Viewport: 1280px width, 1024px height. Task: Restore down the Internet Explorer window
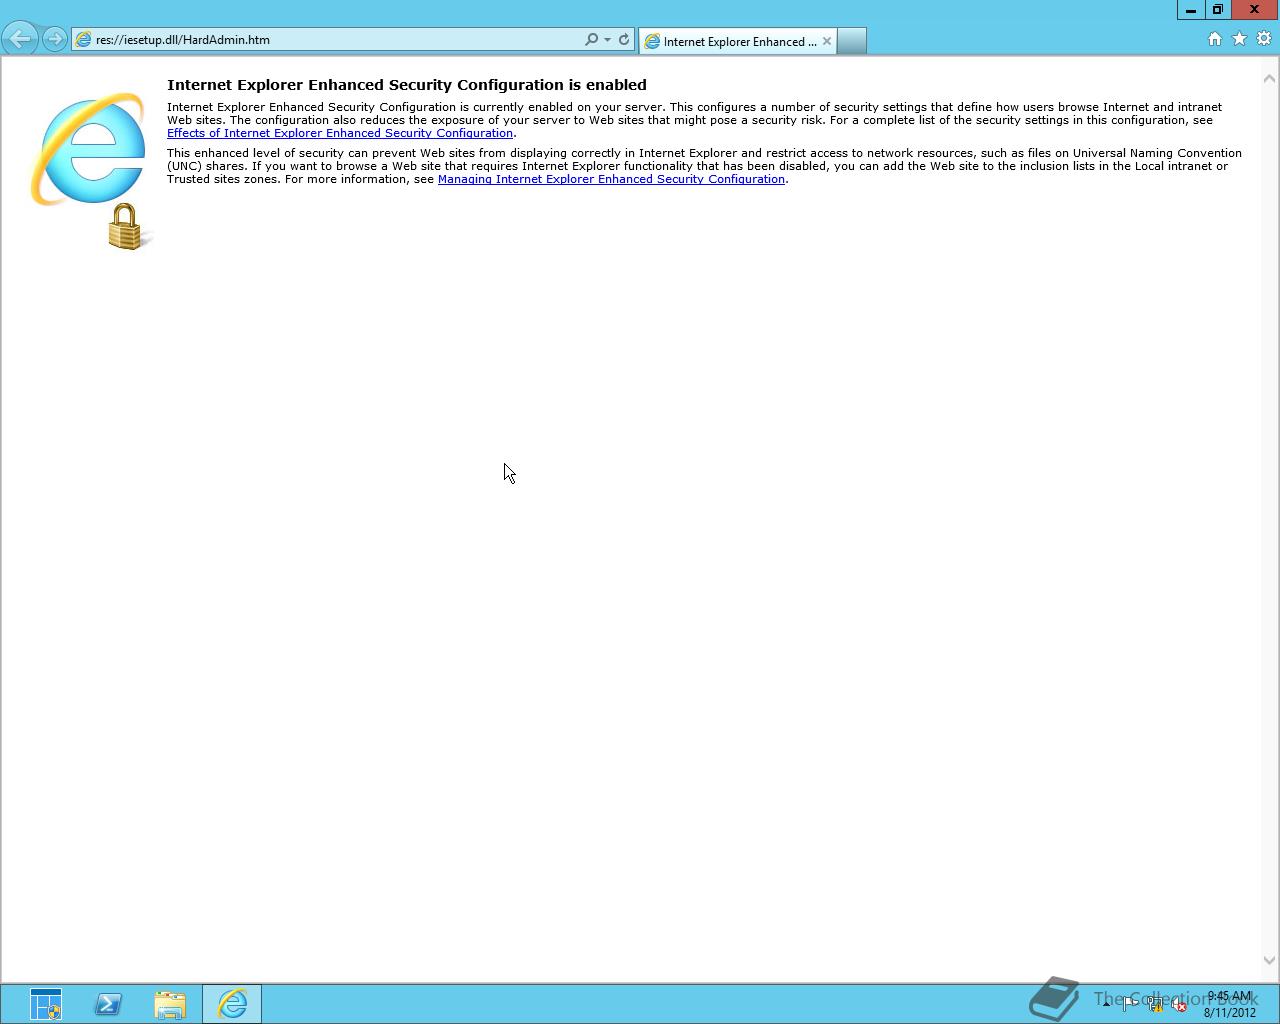1217,9
